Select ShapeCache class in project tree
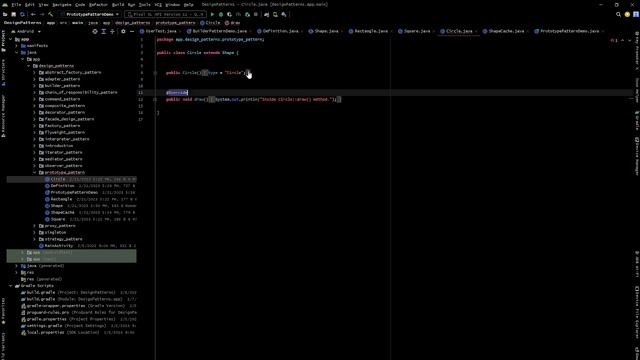The height and width of the screenshot is (360, 640). coord(62,212)
